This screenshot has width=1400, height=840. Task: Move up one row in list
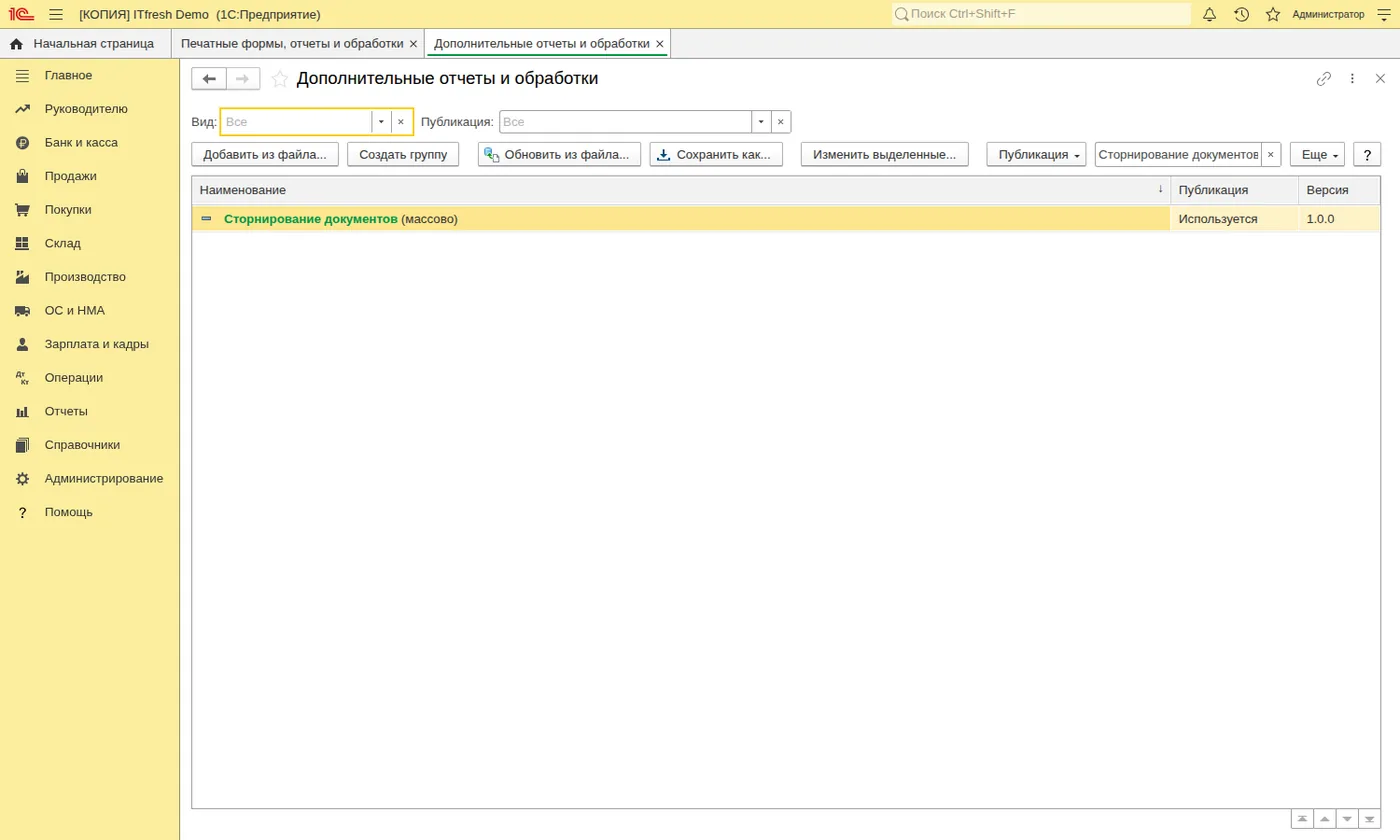pyautogui.click(x=1325, y=819)
